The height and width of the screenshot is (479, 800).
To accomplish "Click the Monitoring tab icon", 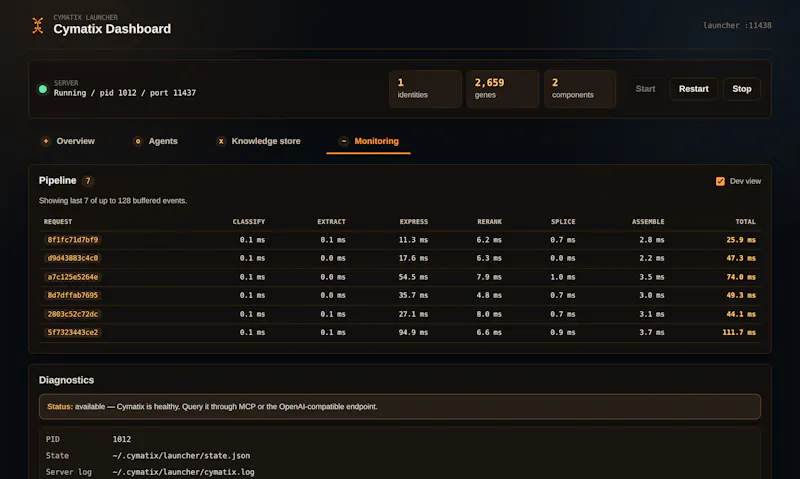I will (344, 141).
